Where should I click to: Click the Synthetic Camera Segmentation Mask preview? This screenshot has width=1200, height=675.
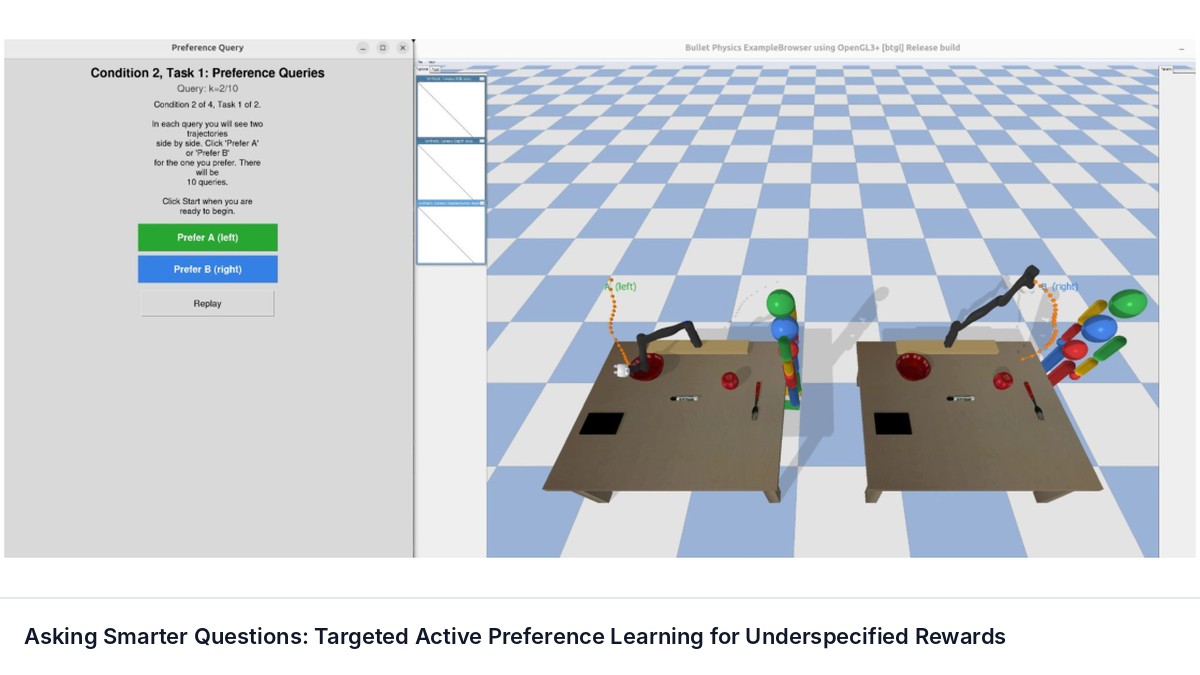click(451, 235)
